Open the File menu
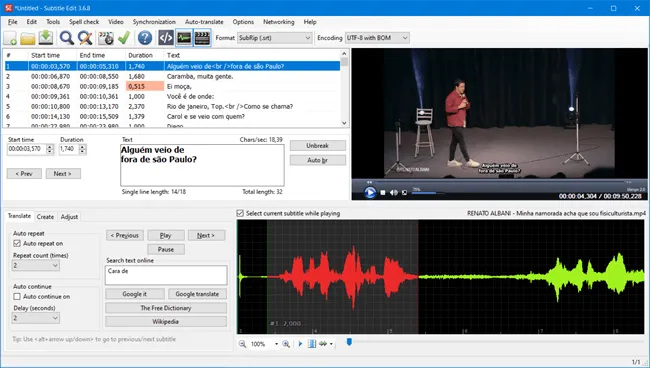 coord(13,22)
